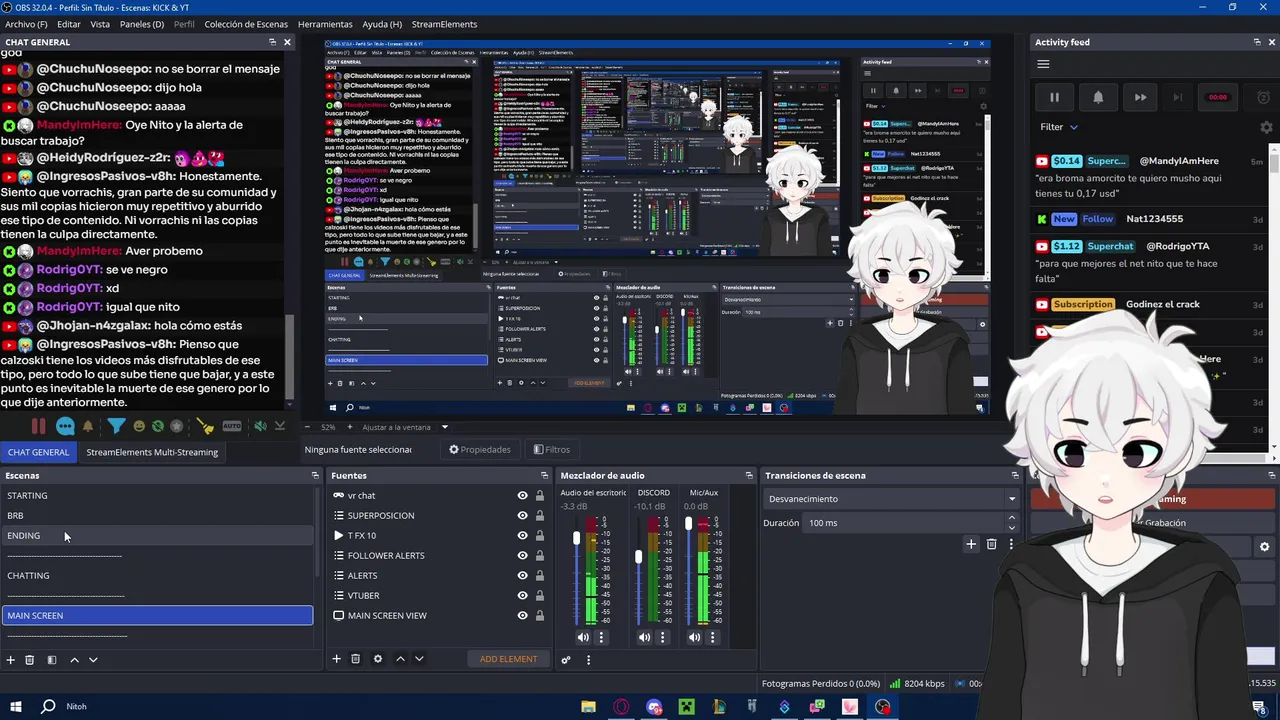Move source up in Fuentes list
This screenshot has height=720, width=1280.
pyautogui.click(x=400, y=659)
